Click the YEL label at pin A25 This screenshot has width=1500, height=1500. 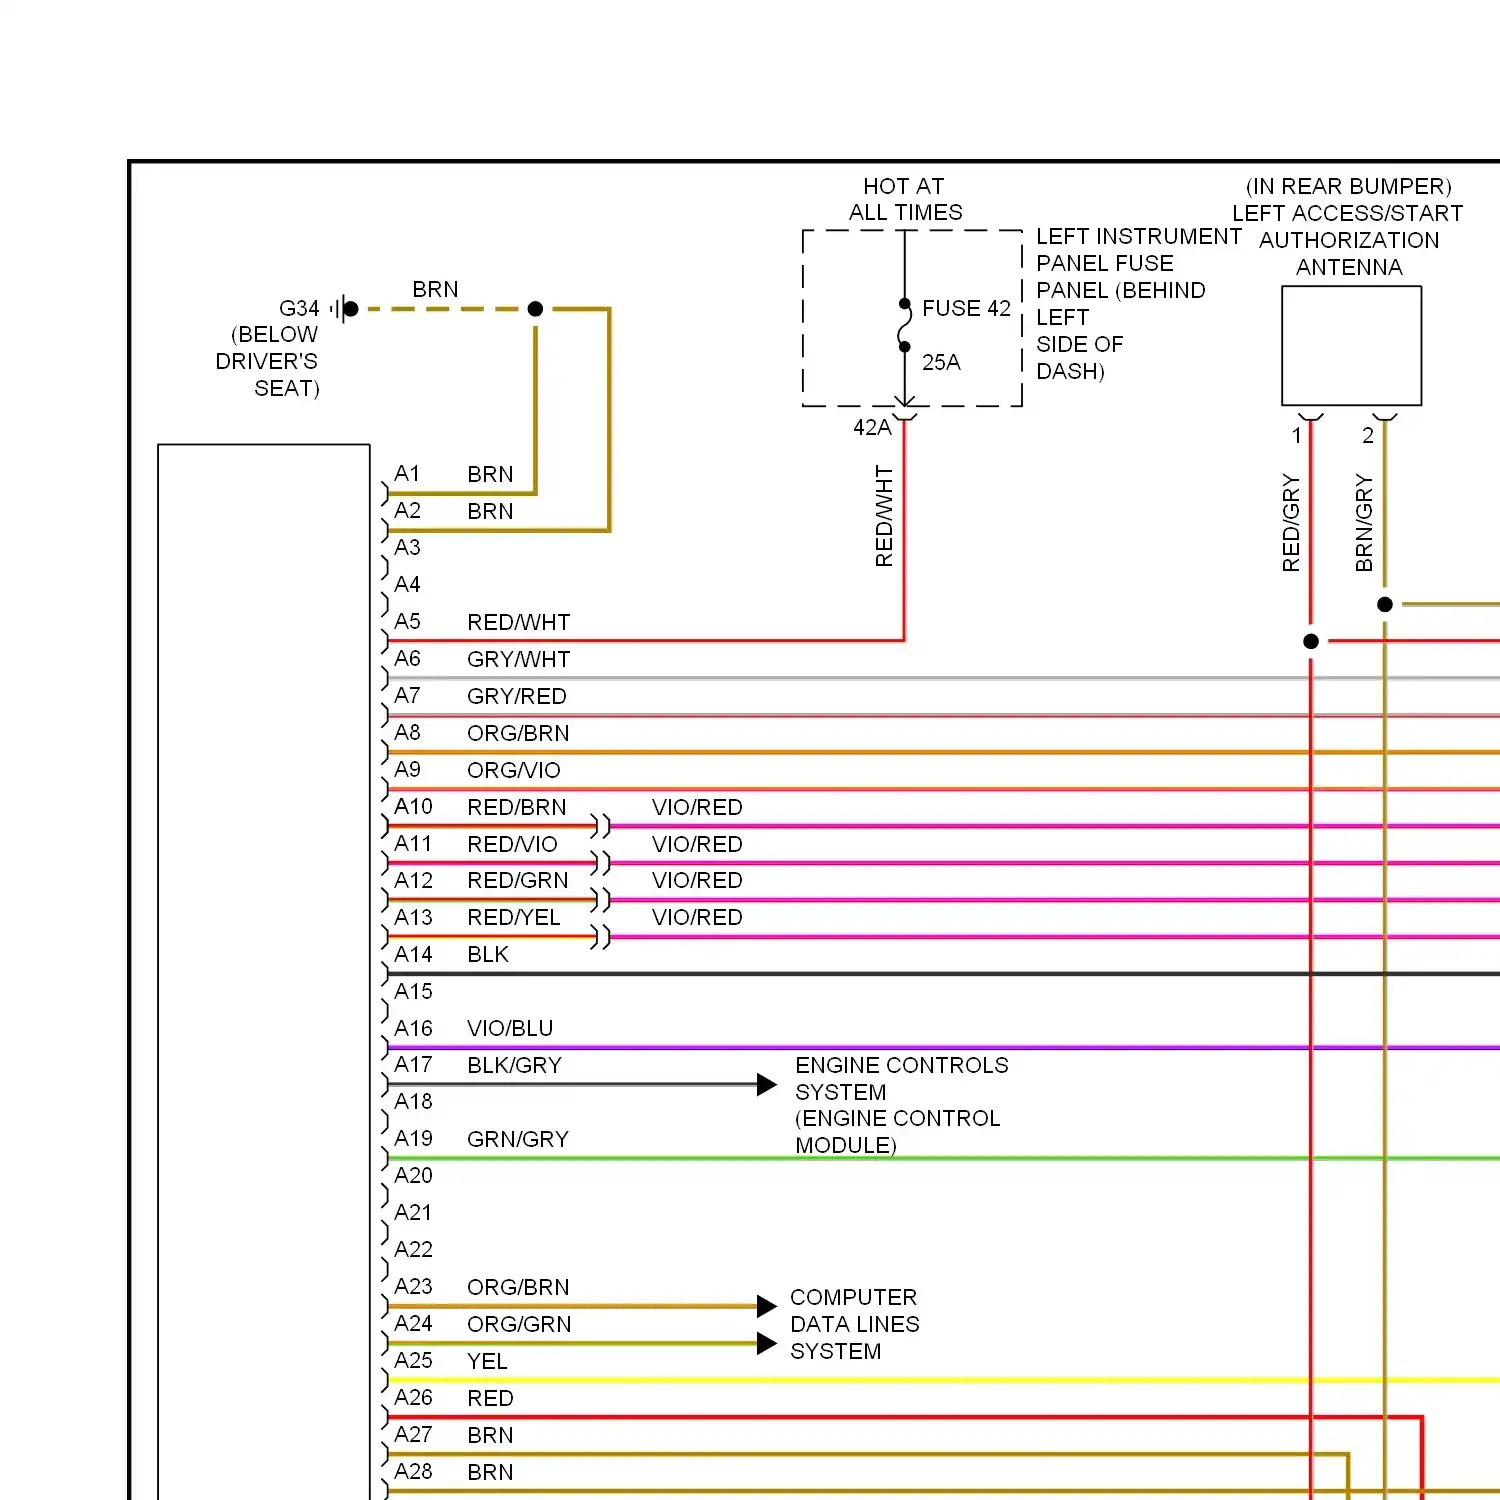point(487,1361)
